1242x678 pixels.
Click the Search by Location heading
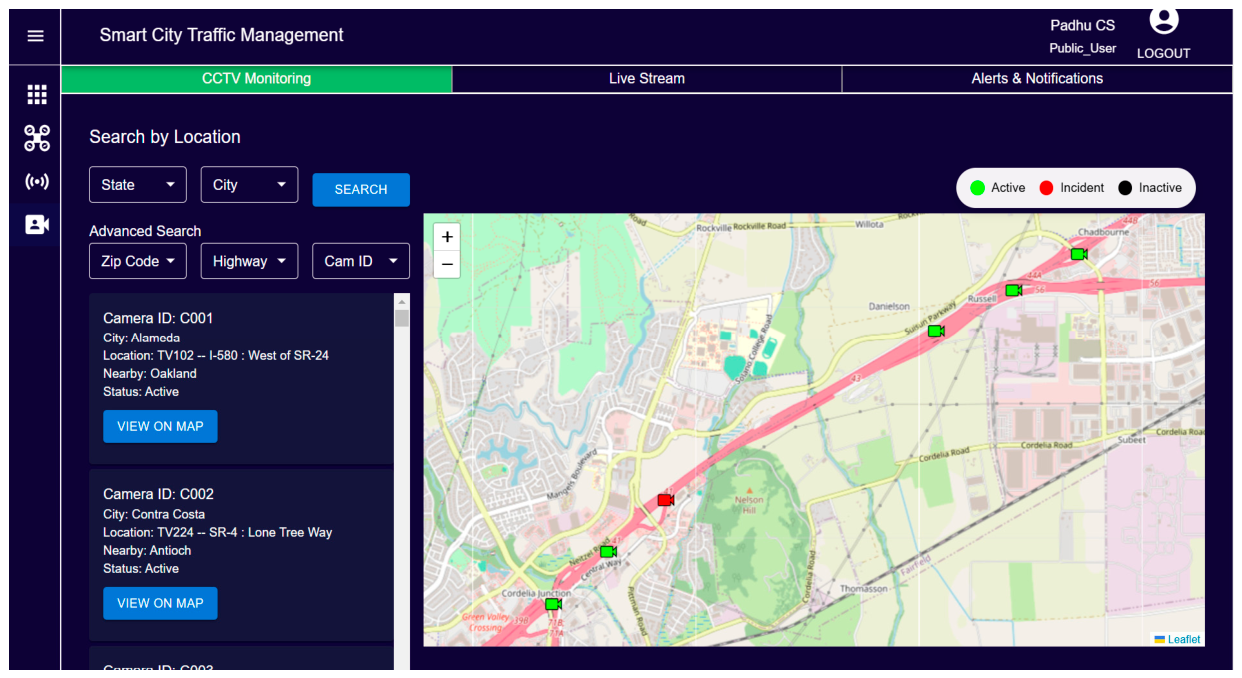pyautogui.click(x=165, y=137)
